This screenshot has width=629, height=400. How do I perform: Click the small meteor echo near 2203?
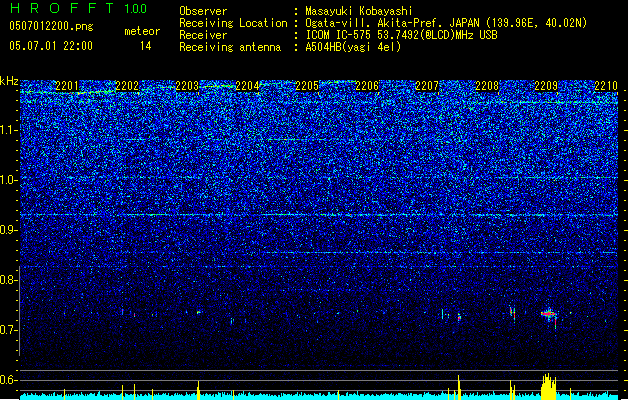199,312
